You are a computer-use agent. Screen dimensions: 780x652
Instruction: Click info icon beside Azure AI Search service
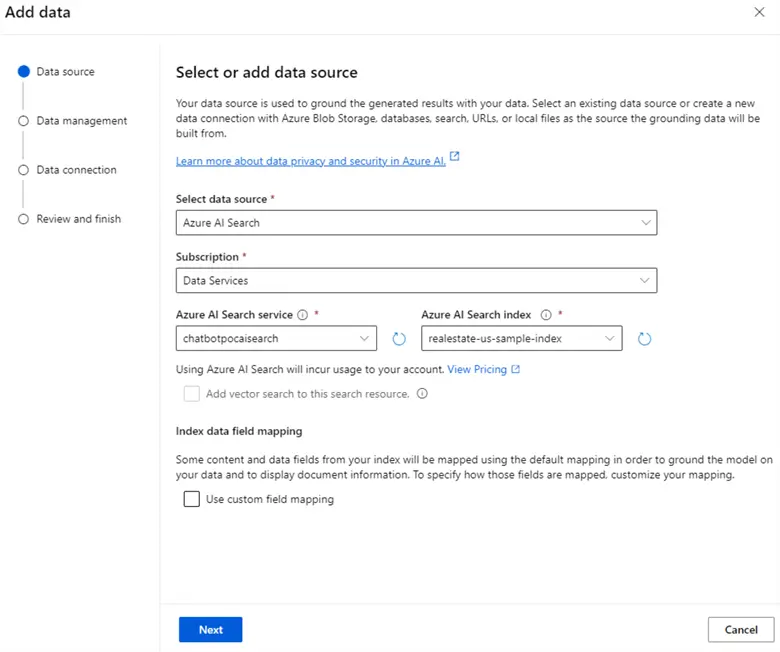click(302, 314)
